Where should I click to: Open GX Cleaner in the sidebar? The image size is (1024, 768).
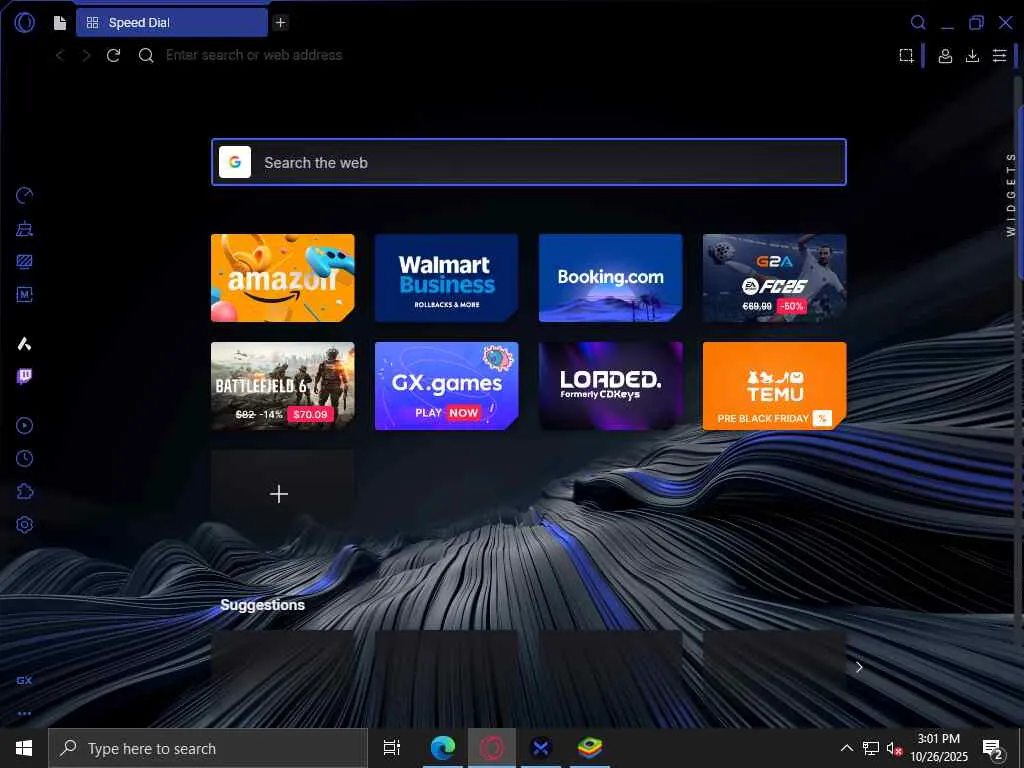[24, 229]
